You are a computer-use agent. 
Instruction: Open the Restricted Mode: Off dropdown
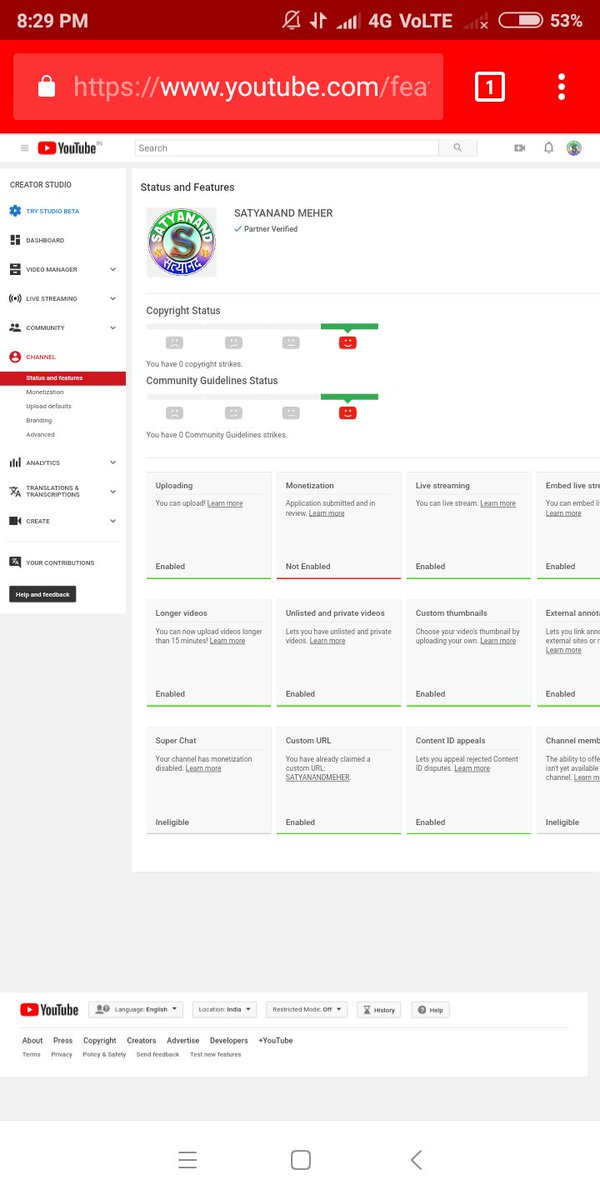(x=307, y=1010)
